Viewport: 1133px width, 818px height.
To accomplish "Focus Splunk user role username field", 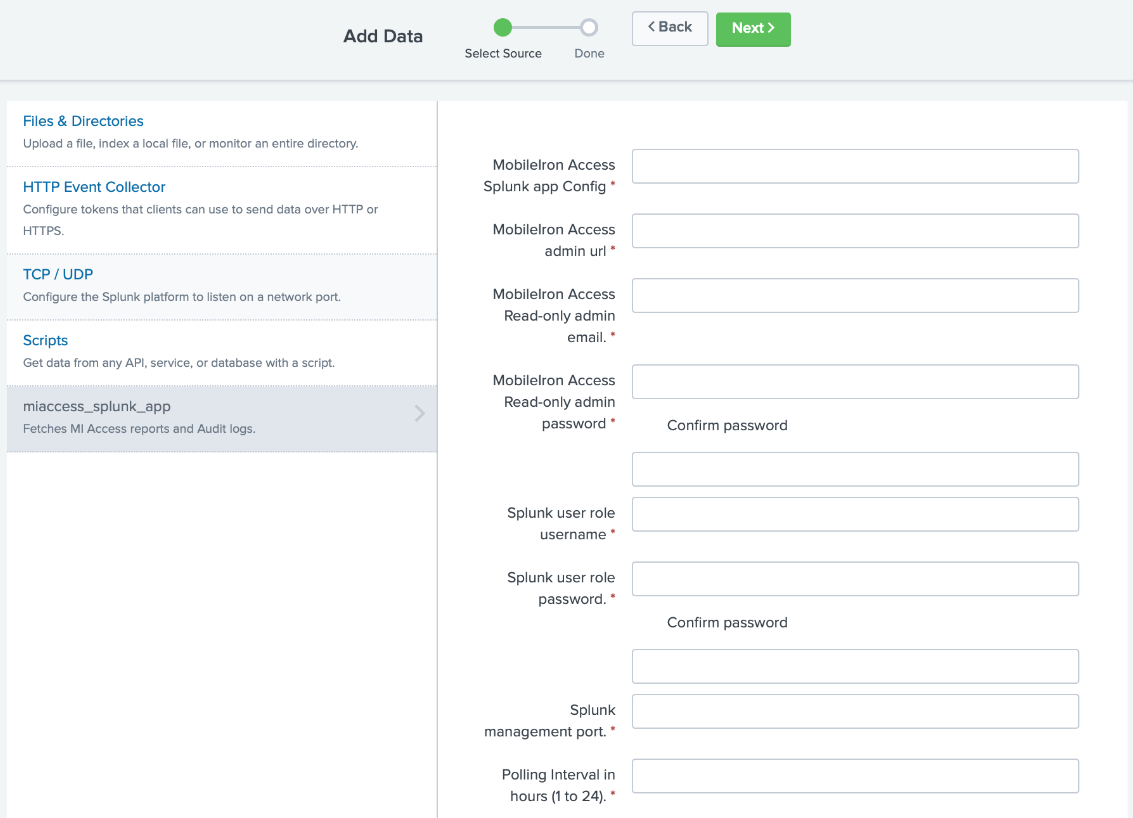I will [x=855, y=515].
